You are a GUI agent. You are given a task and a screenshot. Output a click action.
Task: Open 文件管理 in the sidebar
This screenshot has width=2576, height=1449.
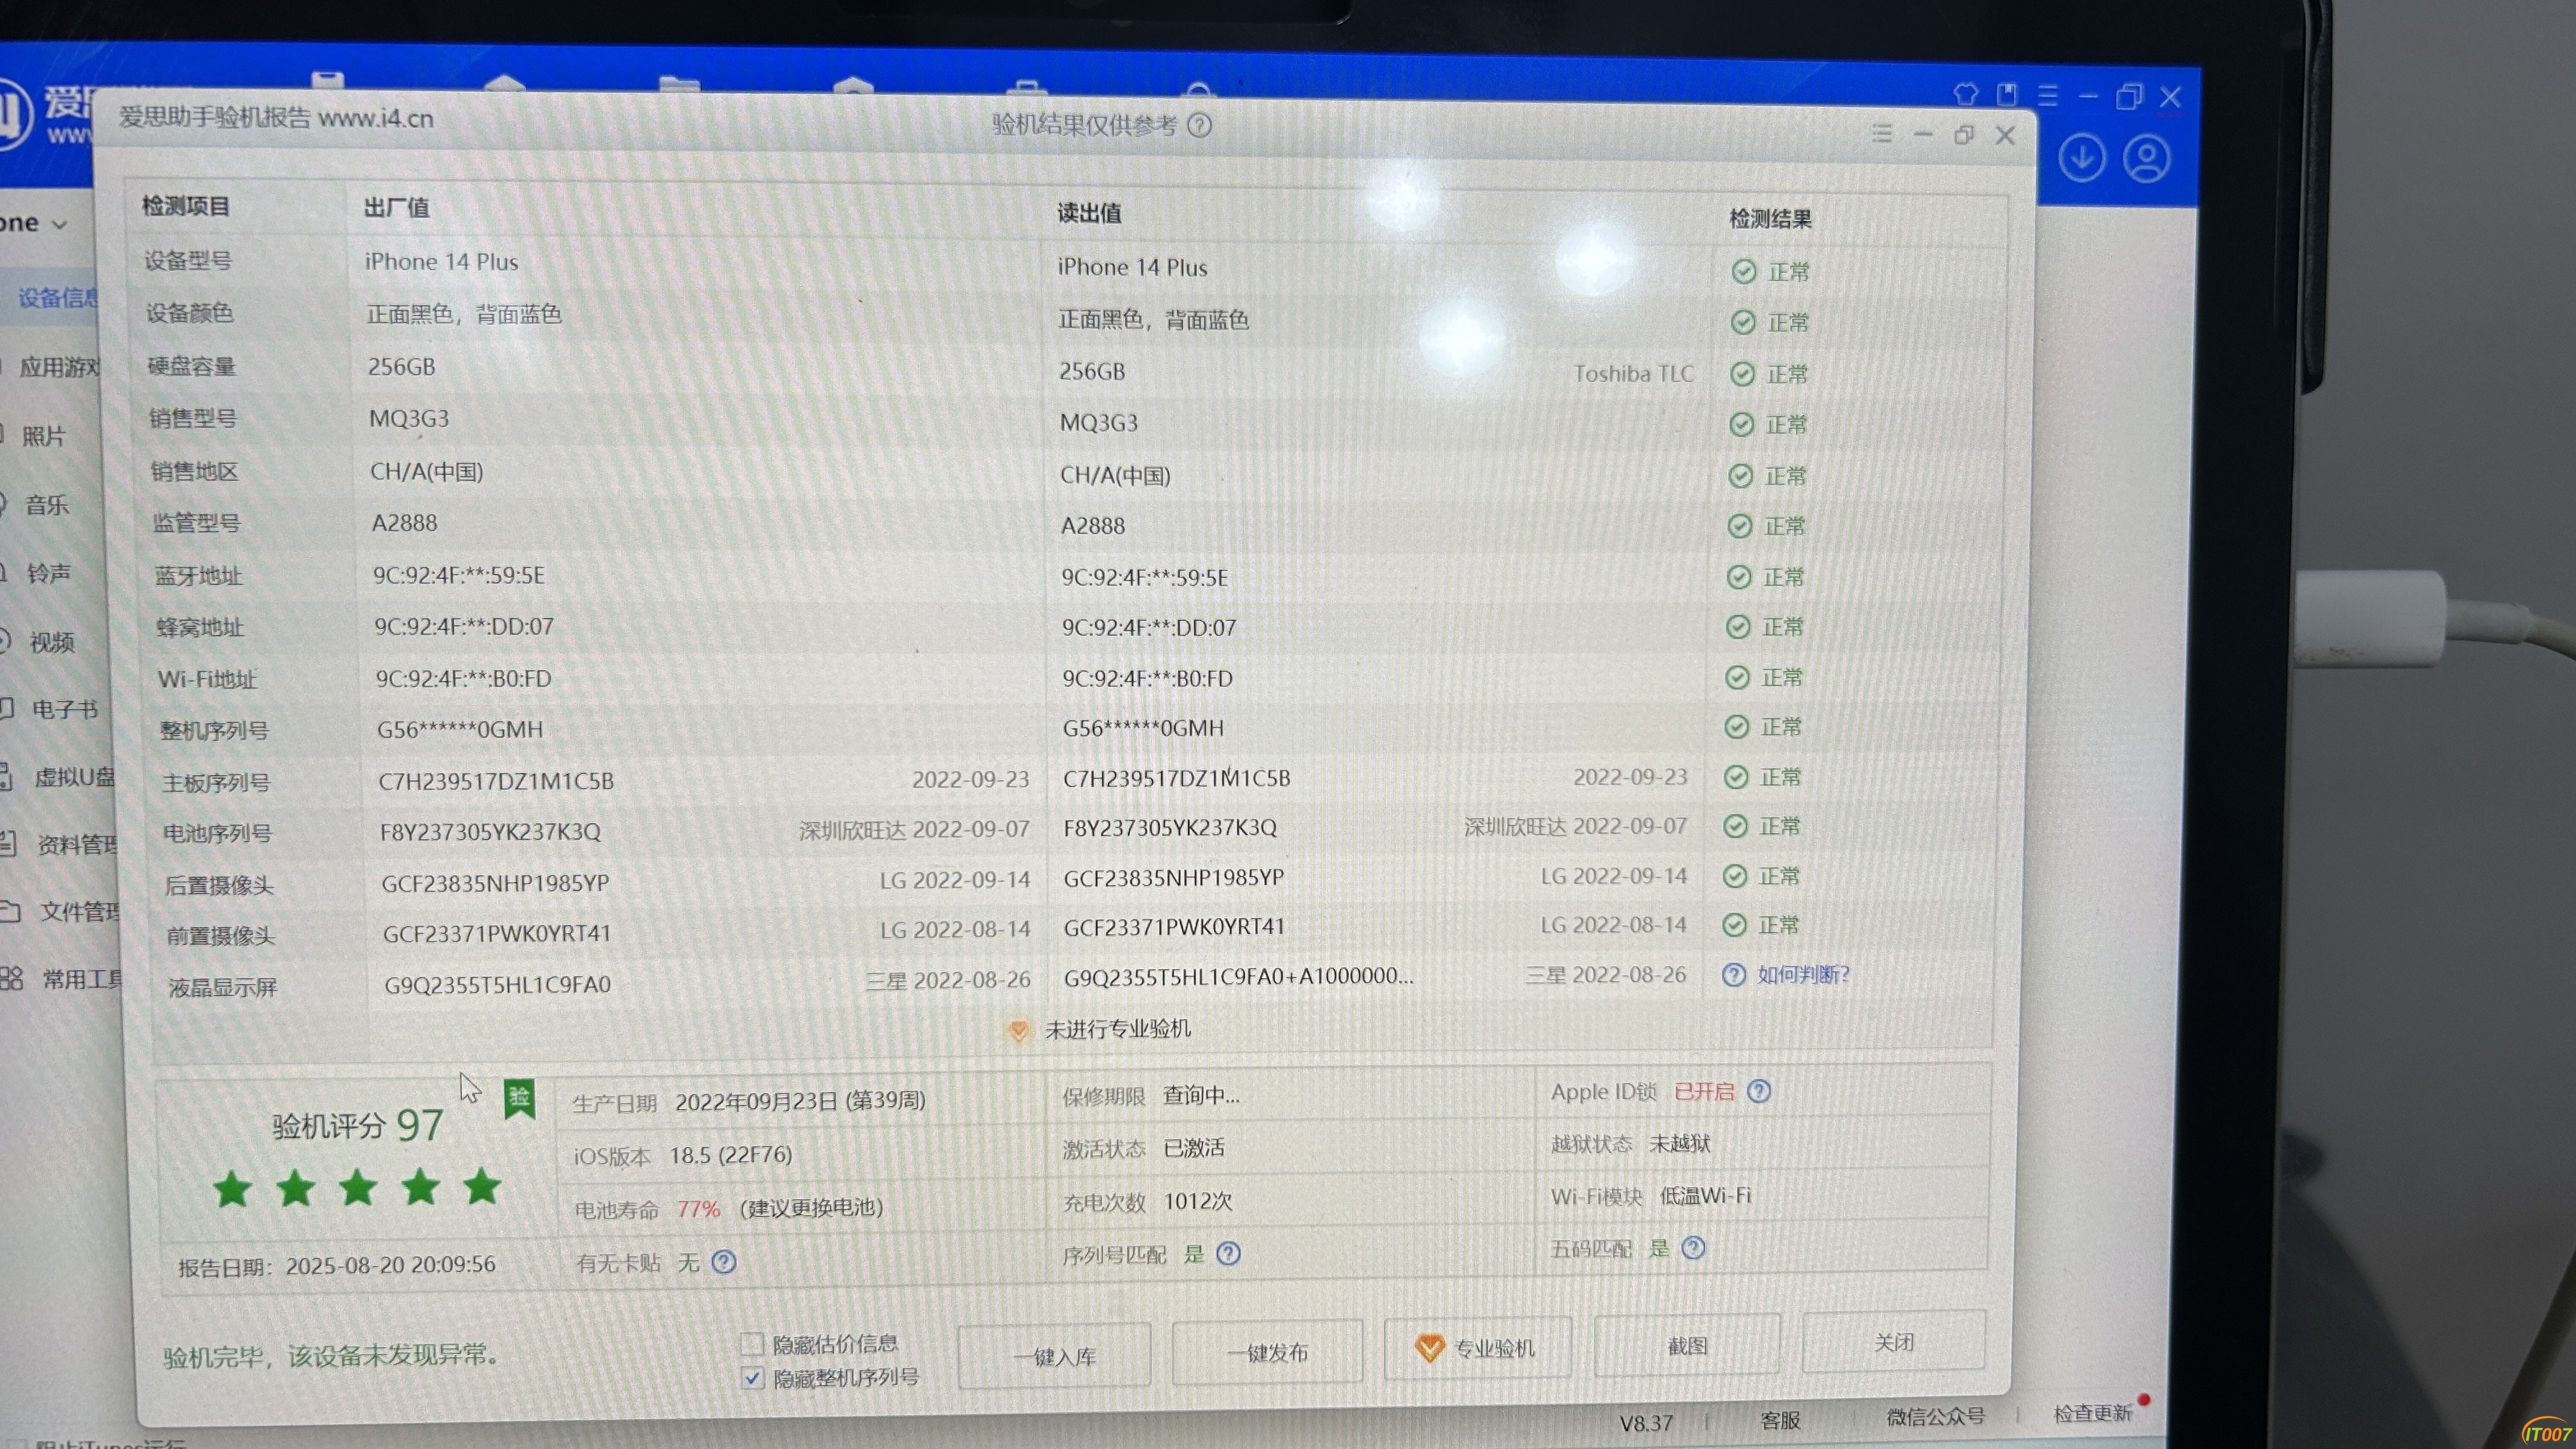coord(80,912)
